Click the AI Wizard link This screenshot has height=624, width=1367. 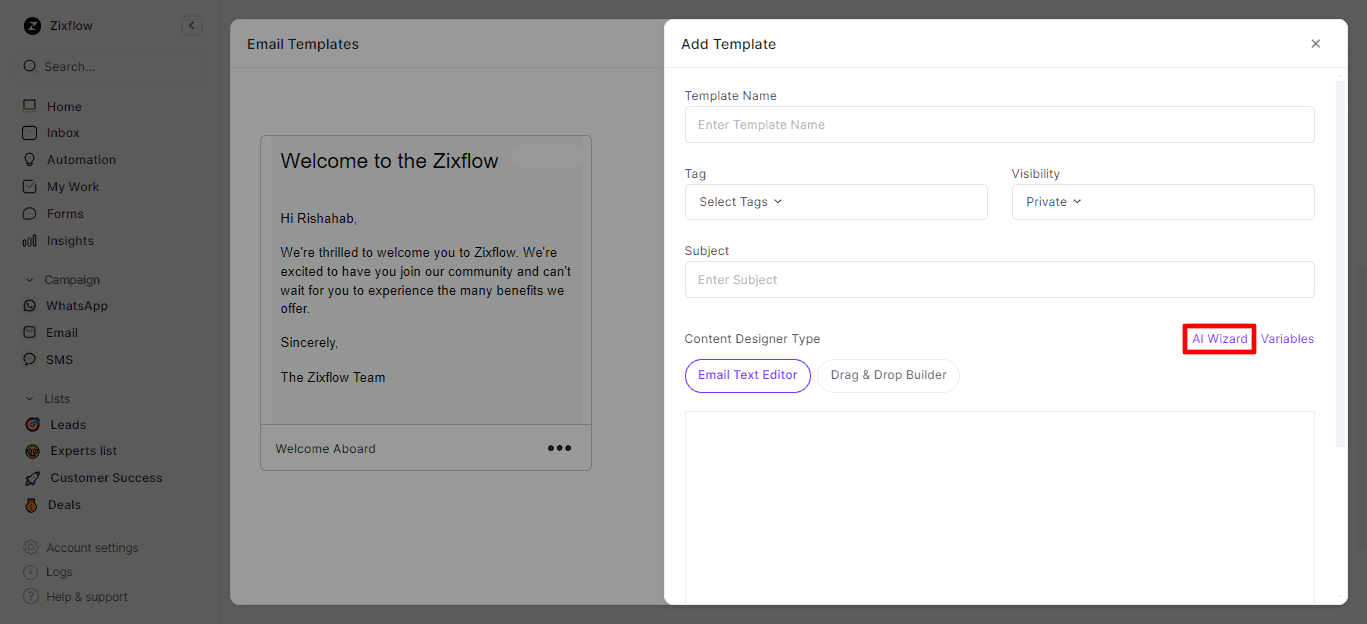pyautogui.click(x=1219, y=339)
